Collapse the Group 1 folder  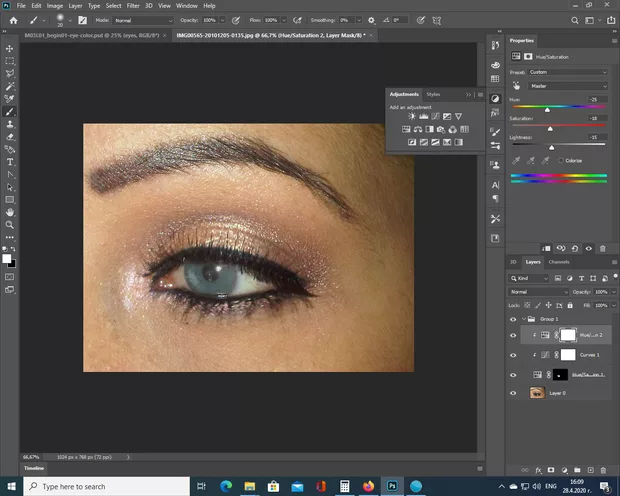point(525,318)
